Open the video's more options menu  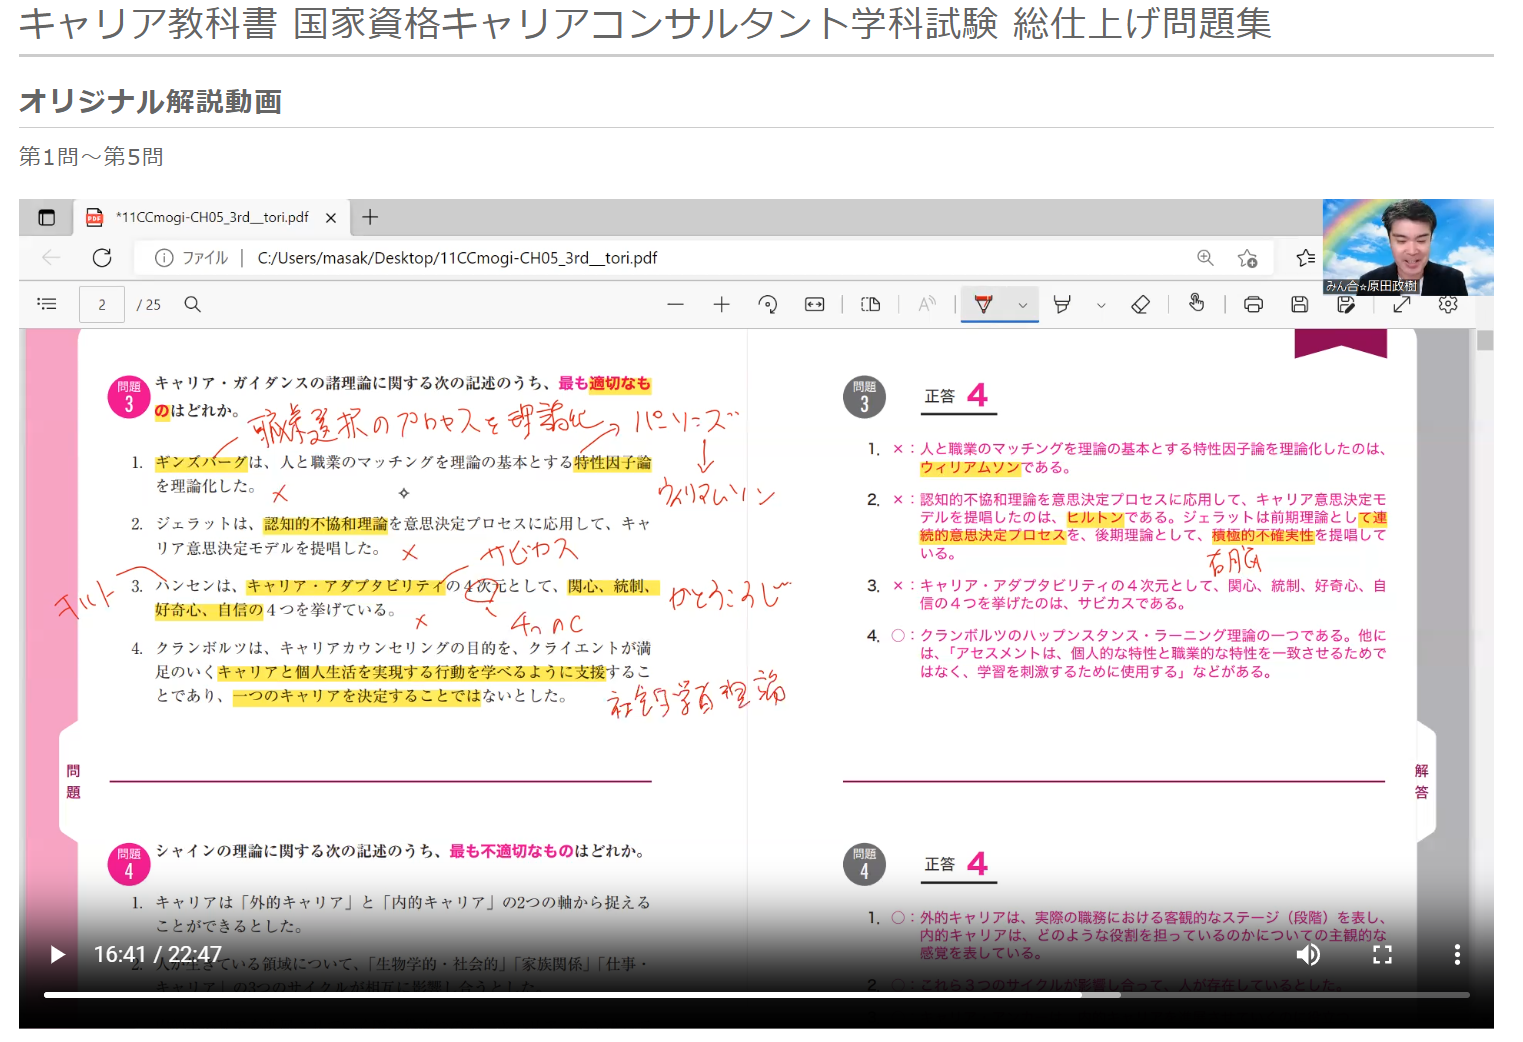point(1457,955)
